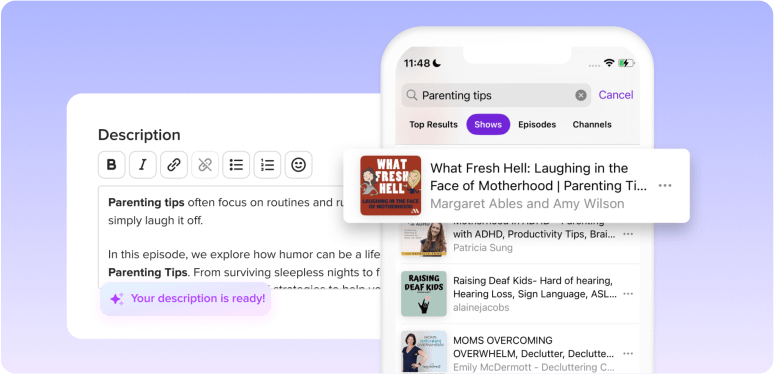This screenshot has height=374, width=774.
Task: Switch to the Episodes tab
Action: [537, 124]
